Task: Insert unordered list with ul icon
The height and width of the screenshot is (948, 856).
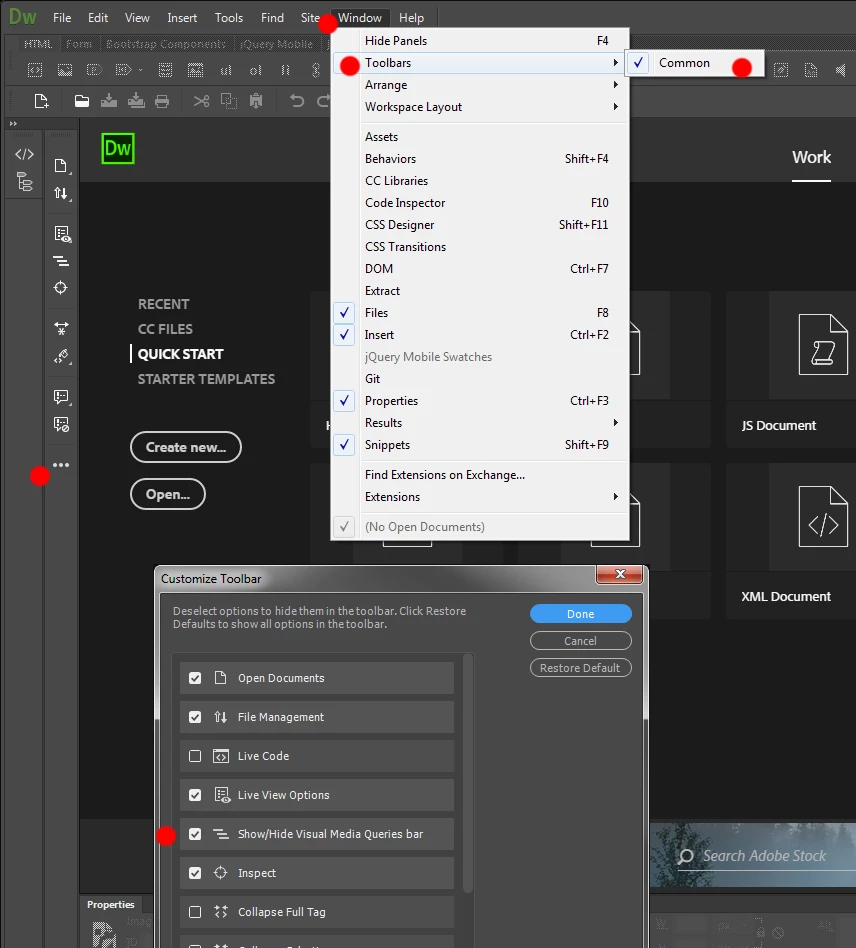Action: 226,71
